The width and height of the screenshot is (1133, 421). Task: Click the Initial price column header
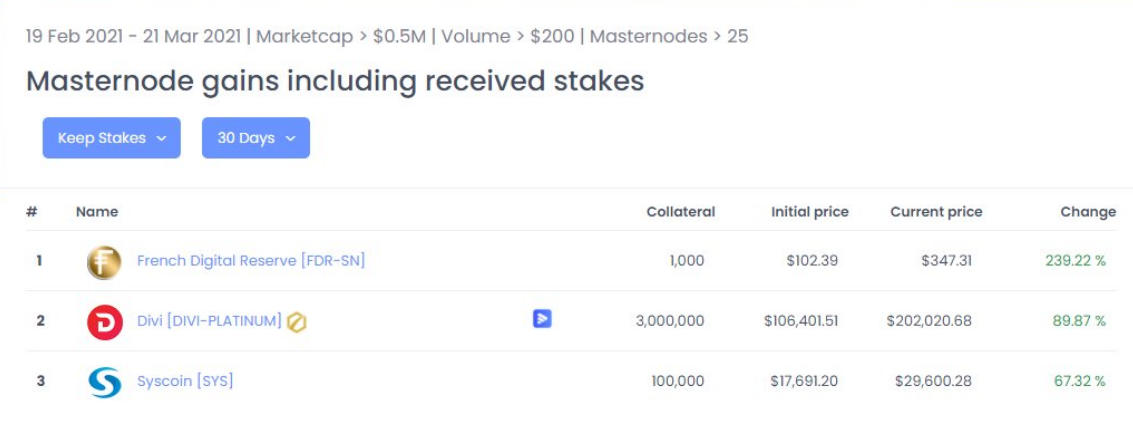pos(809,212)
